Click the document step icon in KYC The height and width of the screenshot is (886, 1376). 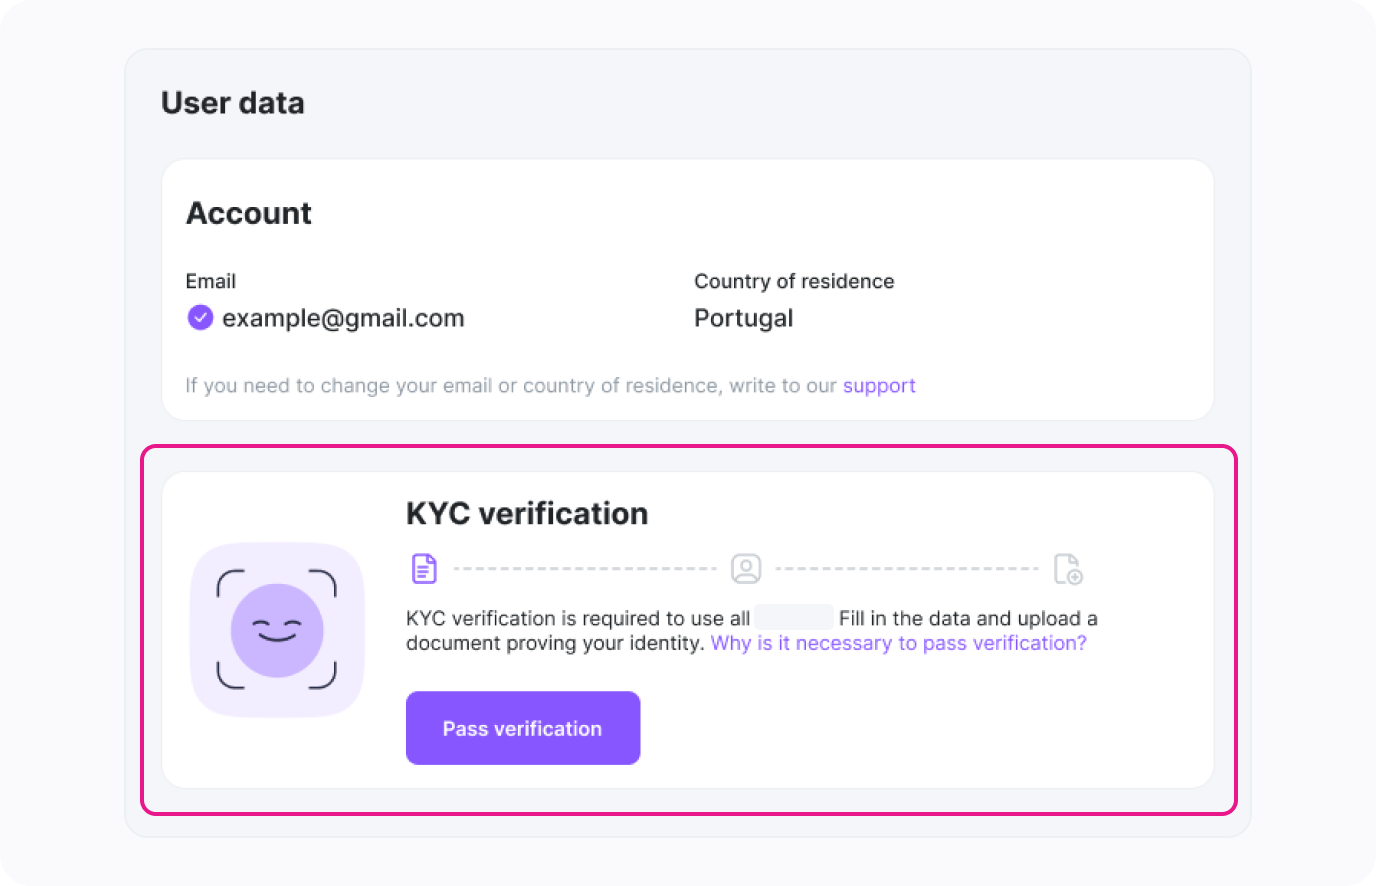(x=424, y=568)
